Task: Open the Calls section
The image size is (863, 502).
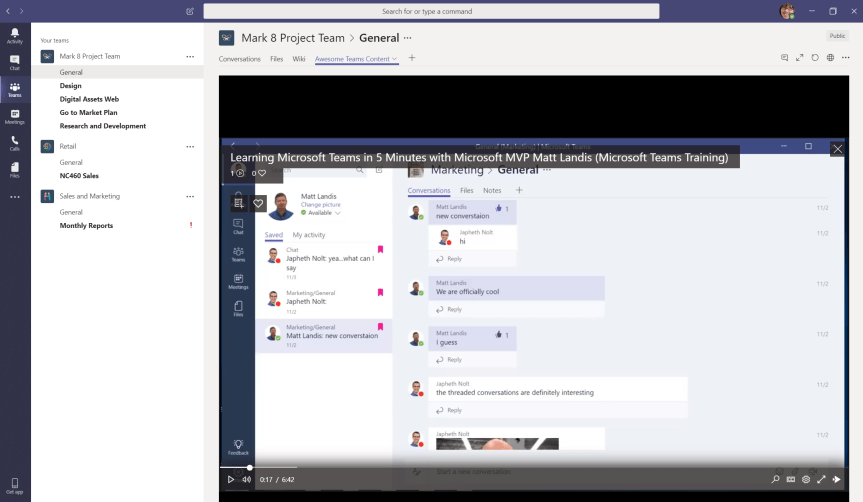Action: (14, 143)
